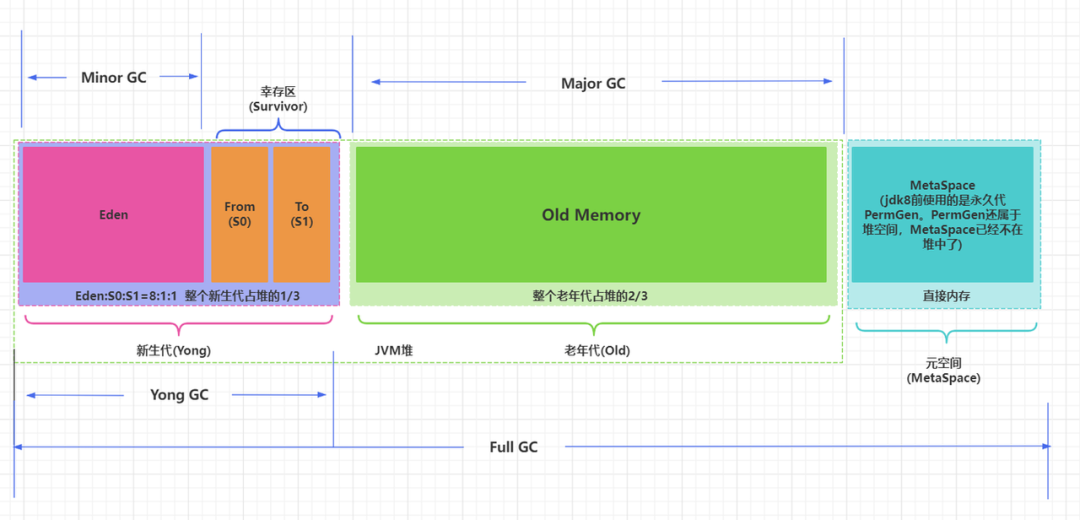Select the green Old Memory block
Screen dimensions: 1080x520
591,214
